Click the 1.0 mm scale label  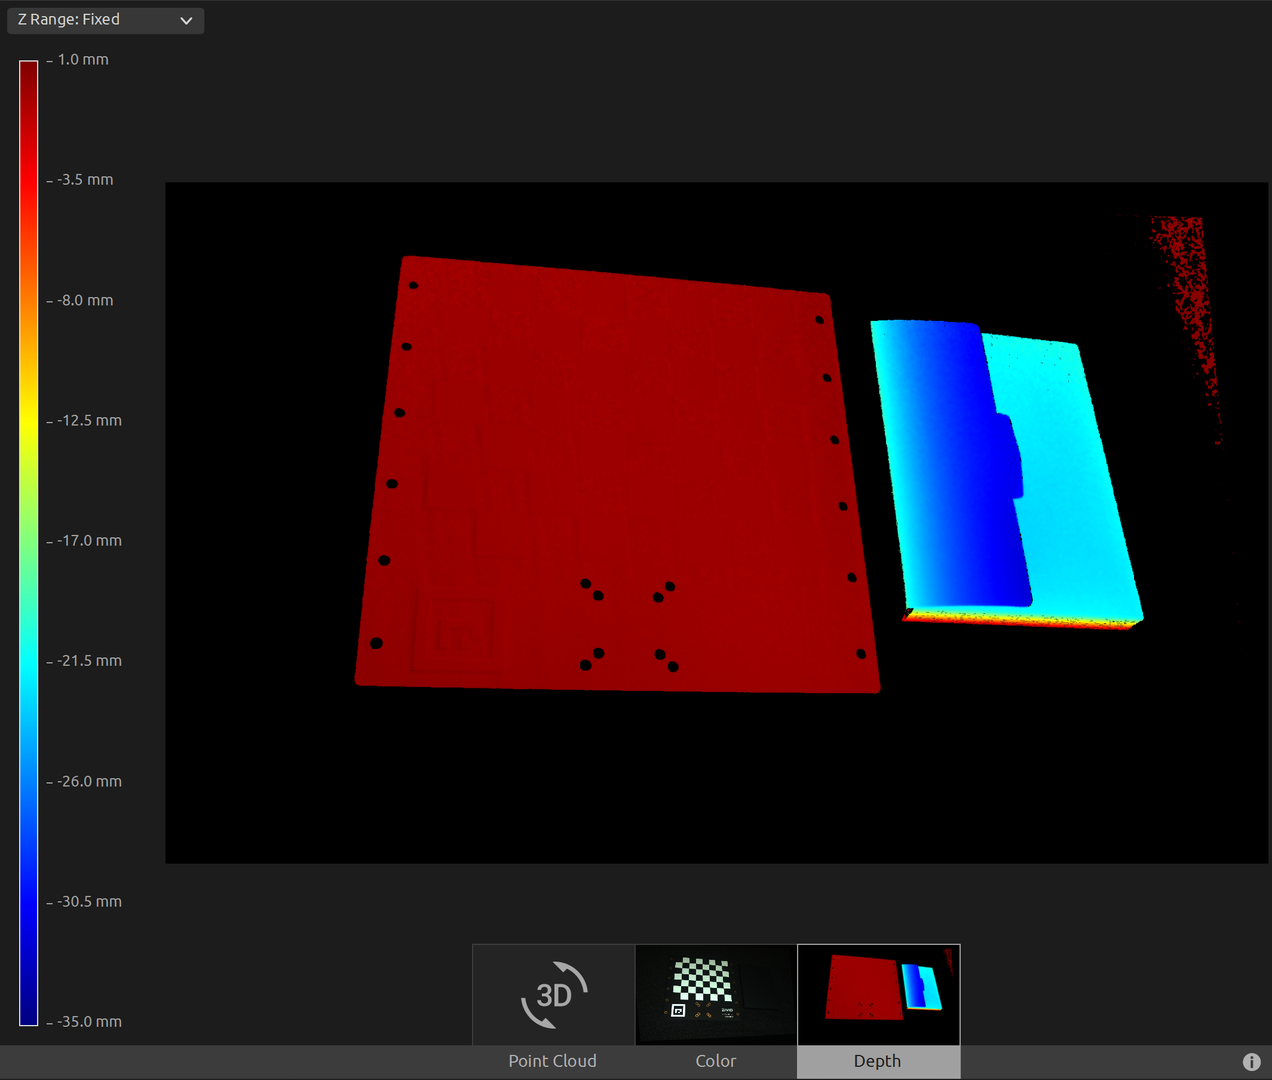point(83,60)
